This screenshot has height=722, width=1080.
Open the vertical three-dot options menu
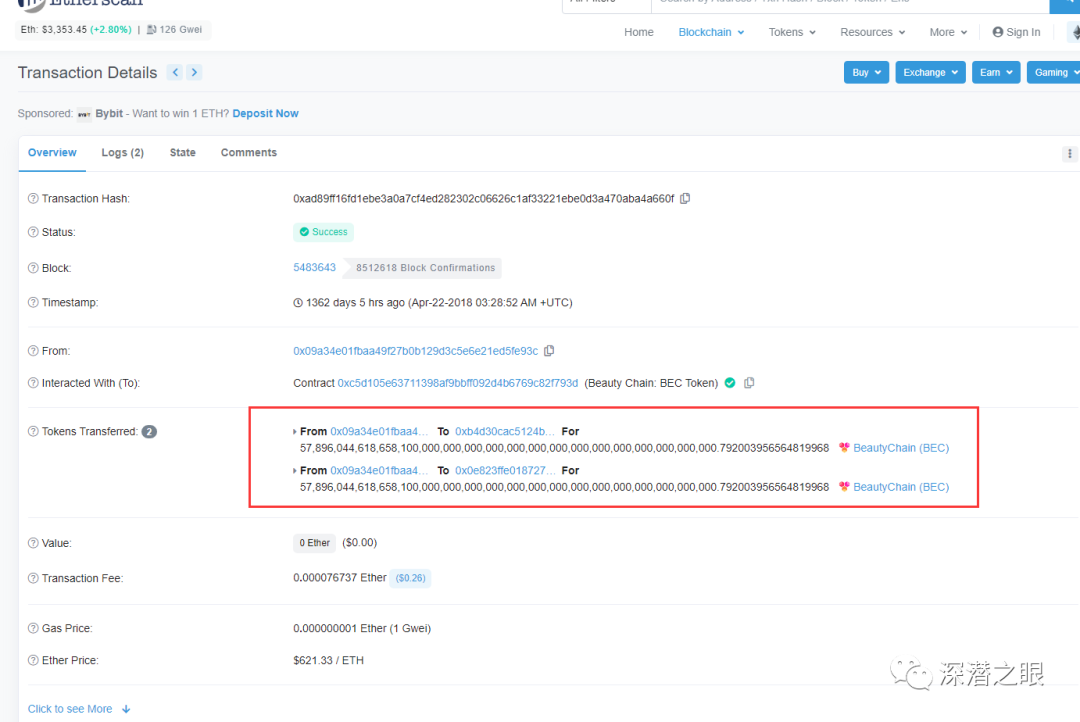(x=1069, y=154)
